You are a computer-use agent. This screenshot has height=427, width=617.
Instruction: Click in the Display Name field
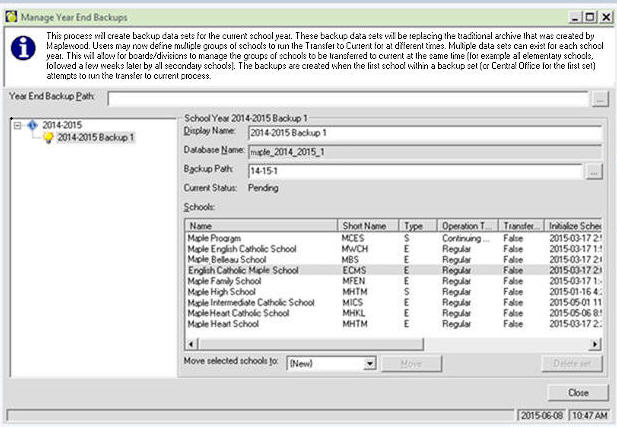point(424,131)
